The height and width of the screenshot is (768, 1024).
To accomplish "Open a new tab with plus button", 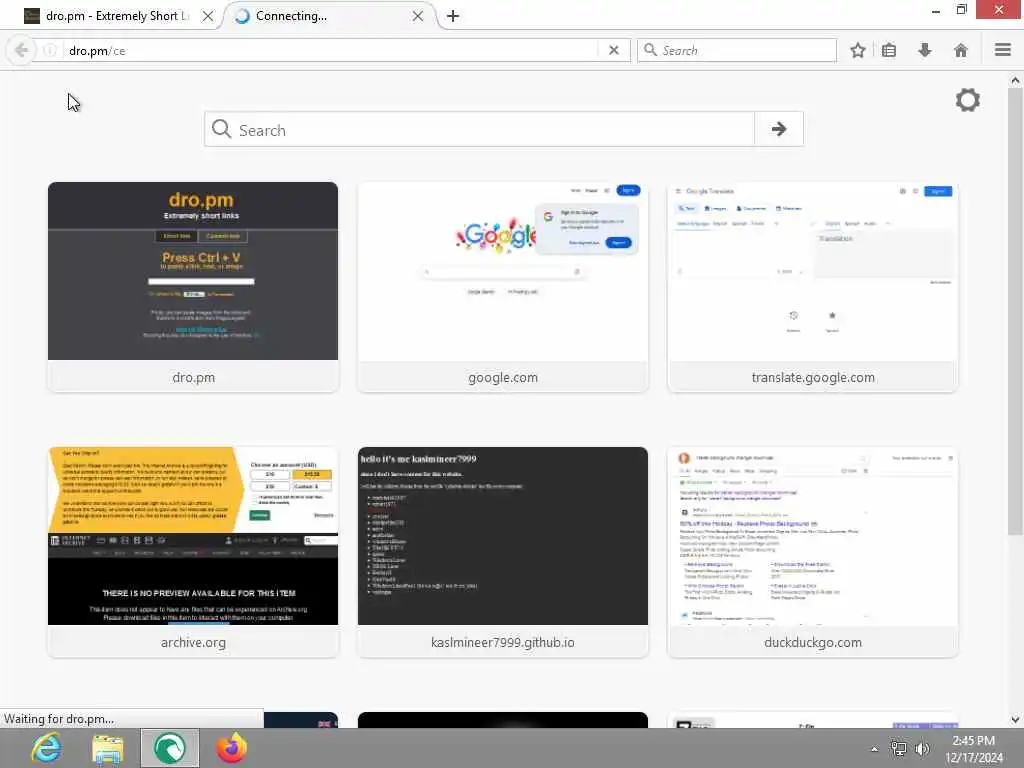I will click(x=453, y=16).
